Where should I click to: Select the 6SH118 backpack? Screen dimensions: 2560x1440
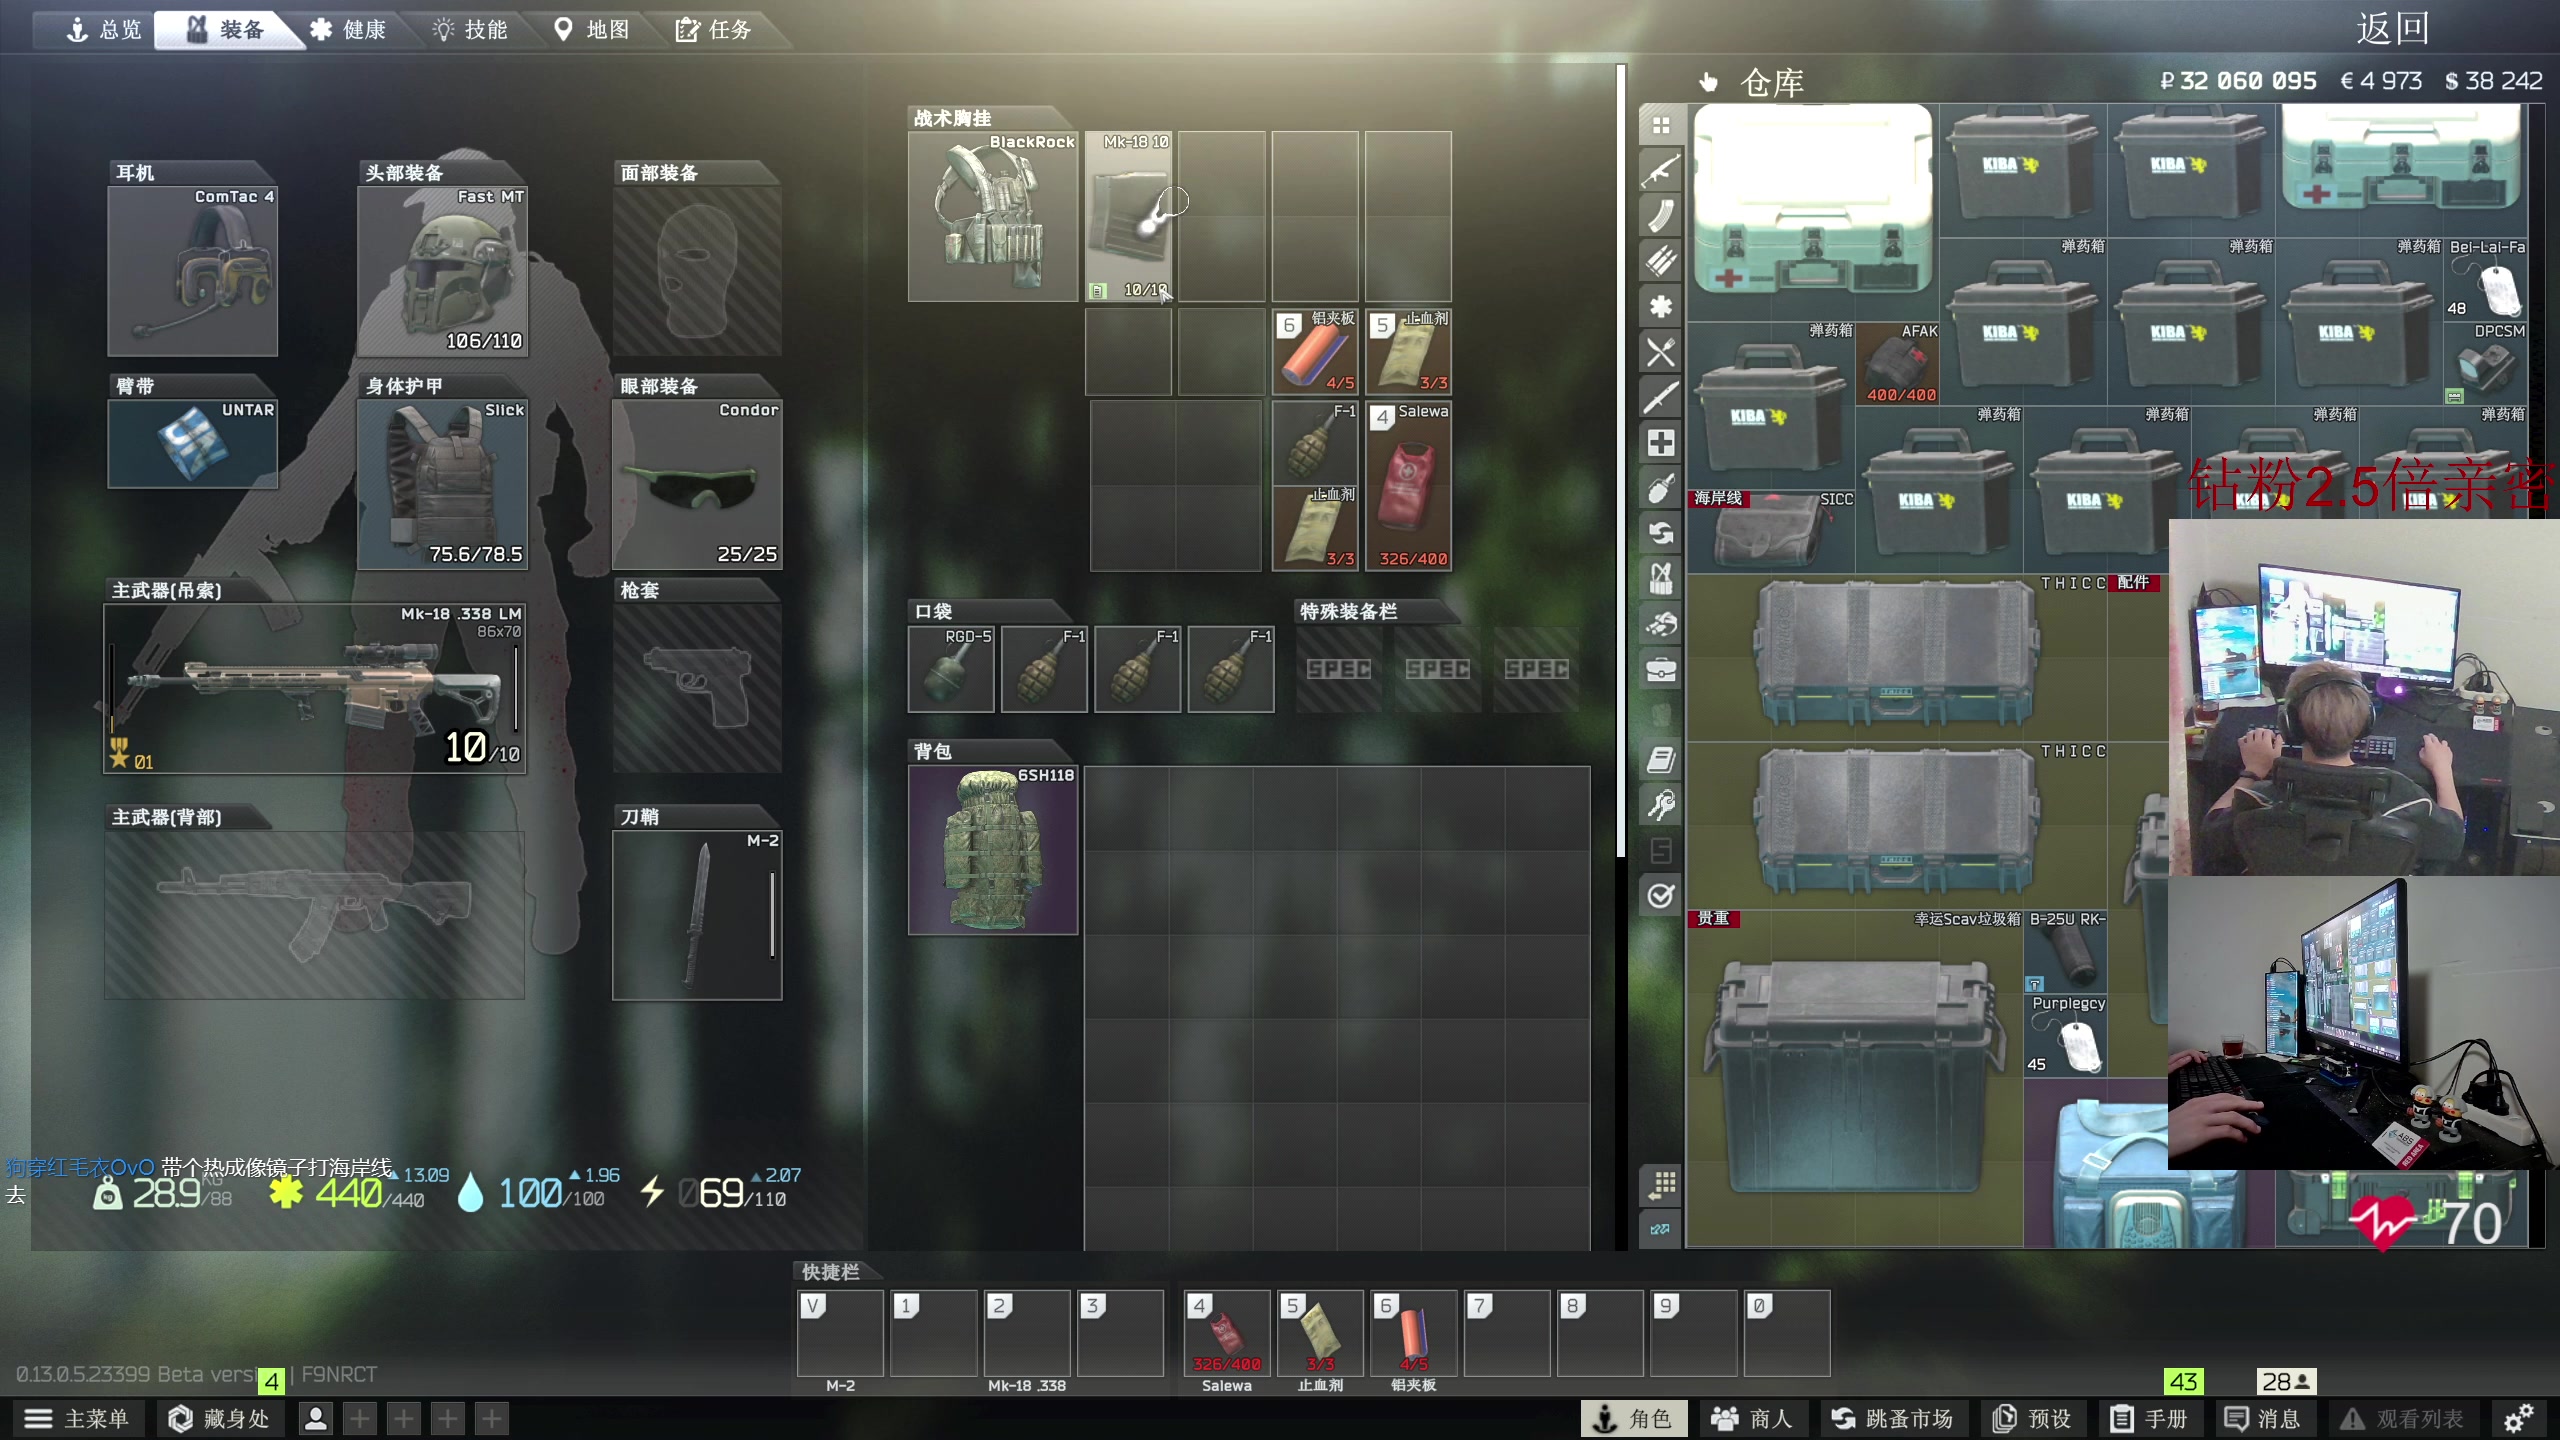(993, 850)
